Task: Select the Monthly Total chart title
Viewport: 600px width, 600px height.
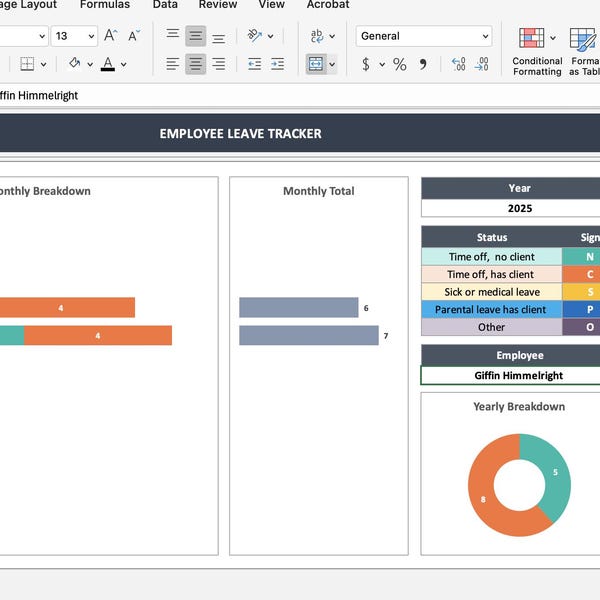Action: (x=319, y=191)
